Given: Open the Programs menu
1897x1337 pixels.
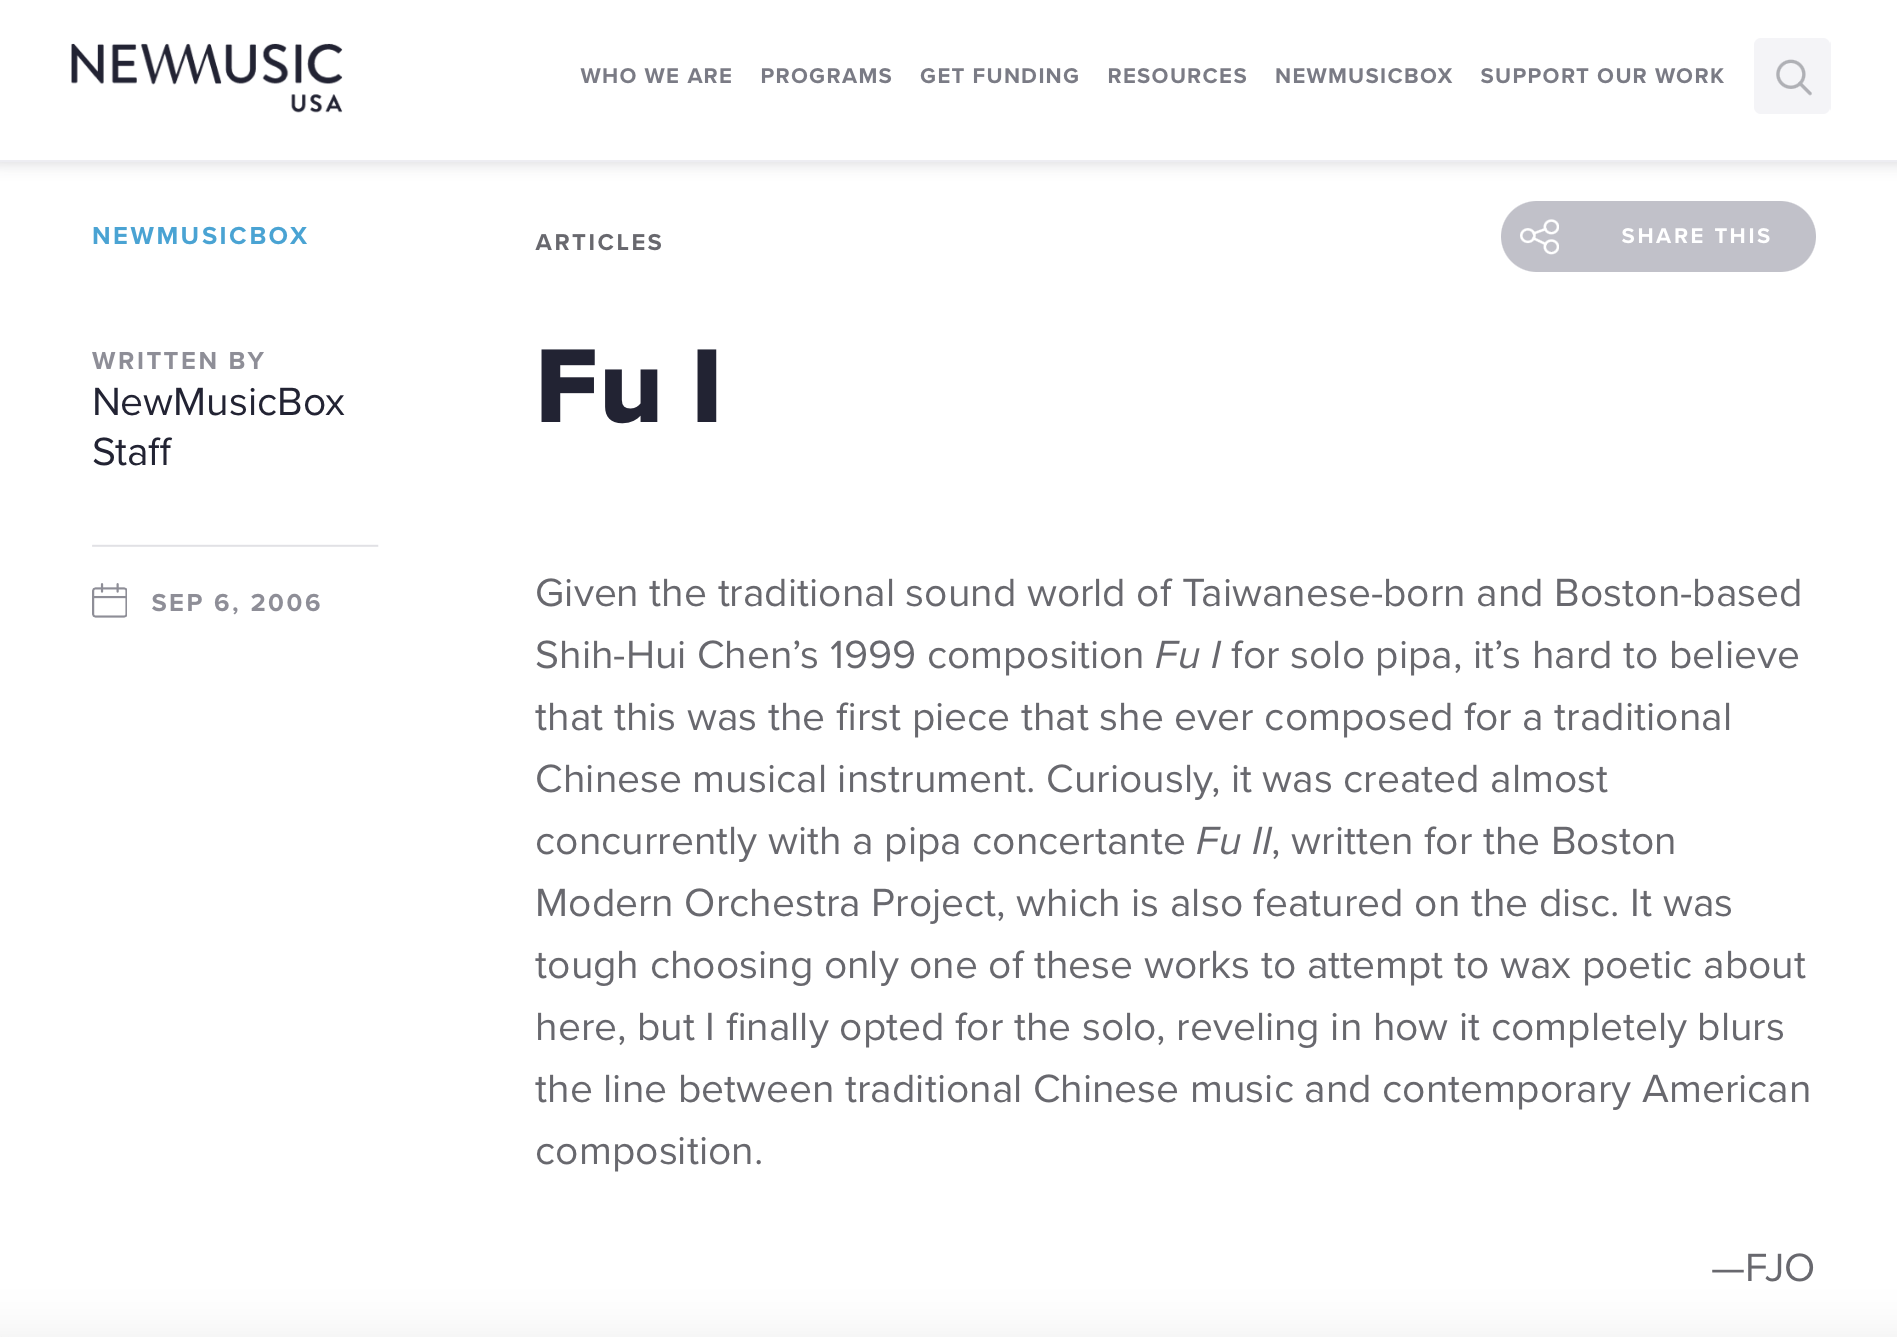Looking at the screenshot, I should click(x=825, y=76).
